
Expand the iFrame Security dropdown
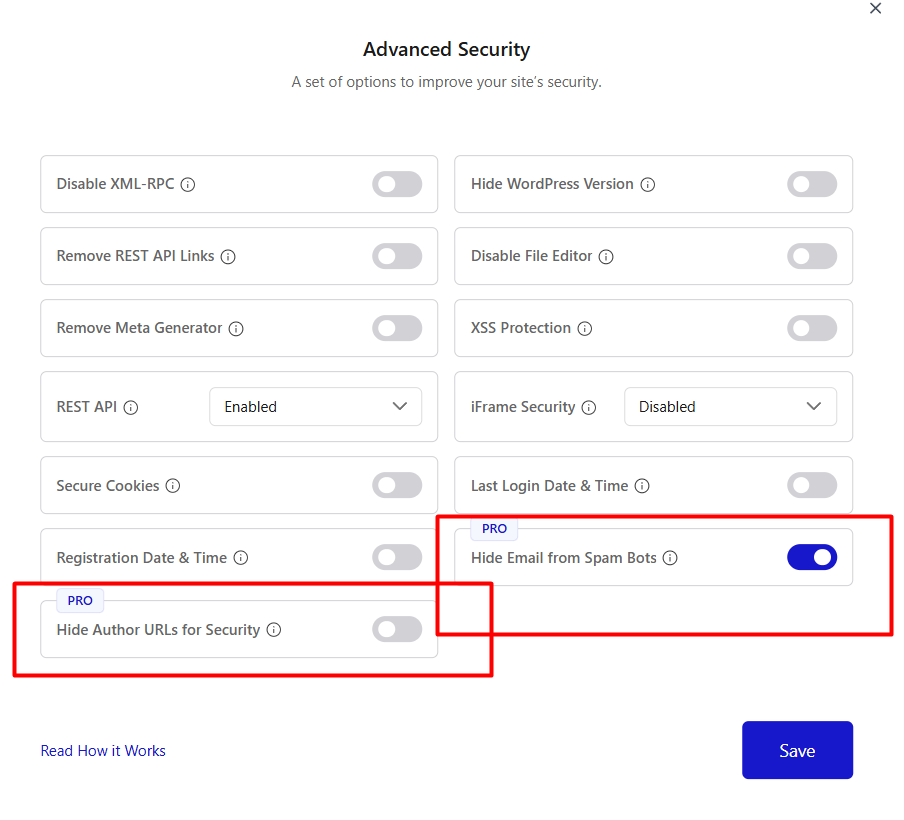730,407
